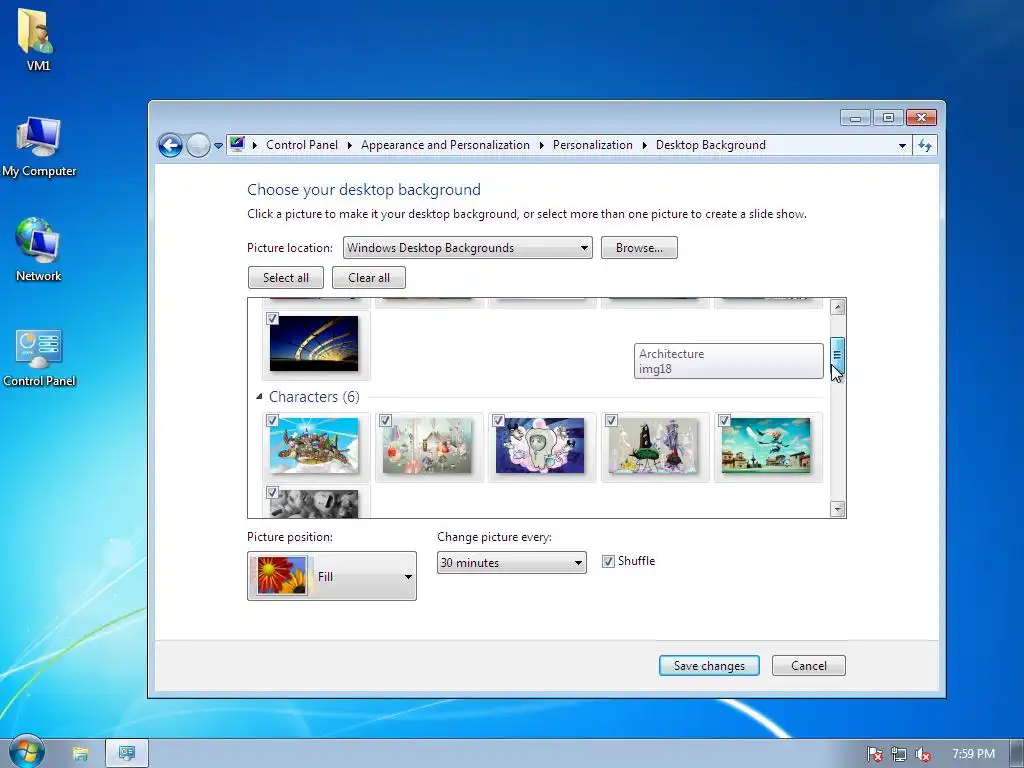Click the computer icon in address bar
1024x768 pixels.
[237, 144]
